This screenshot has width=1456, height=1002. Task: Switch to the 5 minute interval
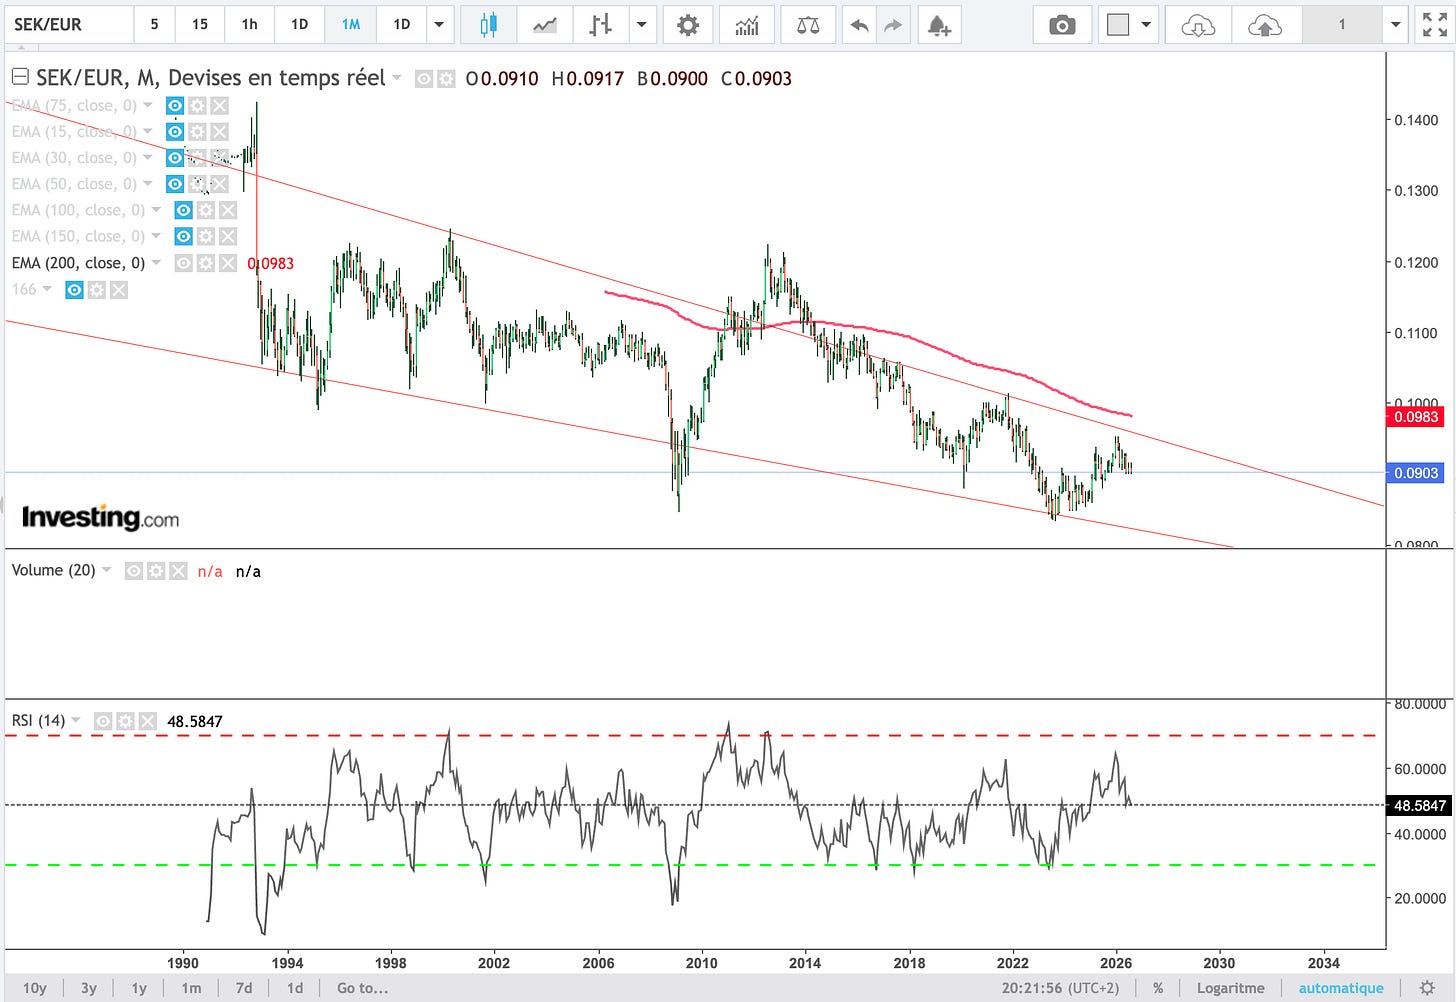[154, 25]
